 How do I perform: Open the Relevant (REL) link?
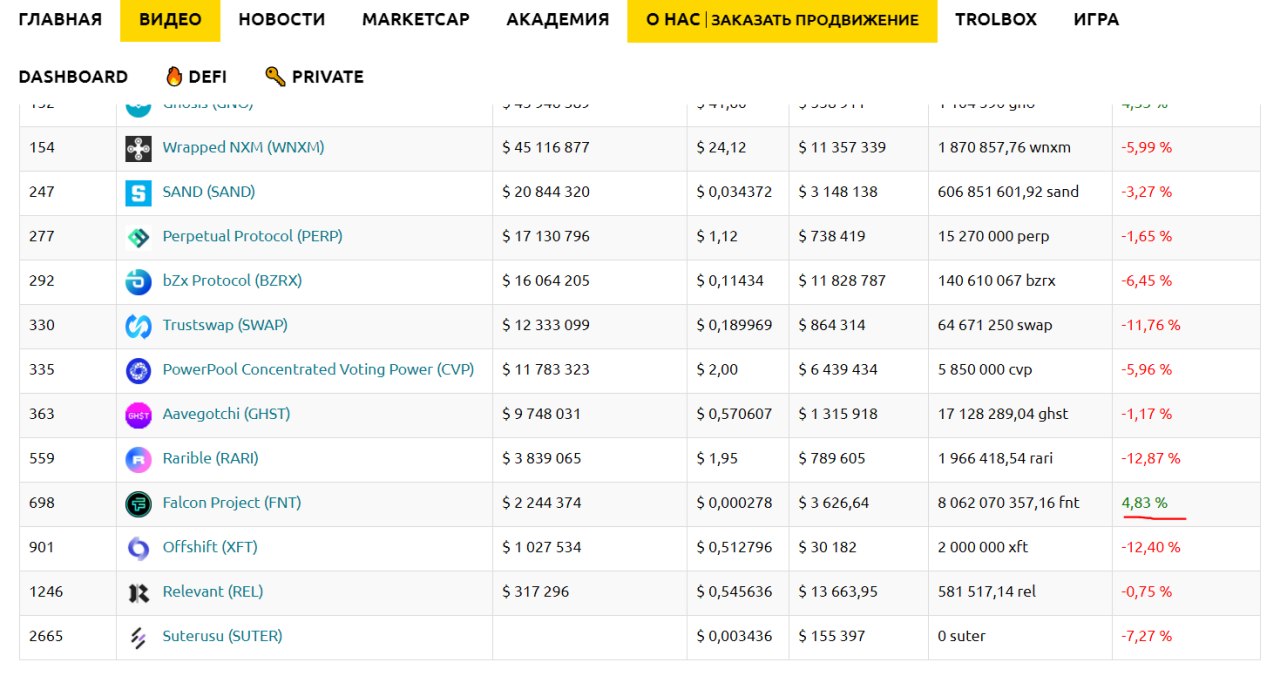point(213,592)
